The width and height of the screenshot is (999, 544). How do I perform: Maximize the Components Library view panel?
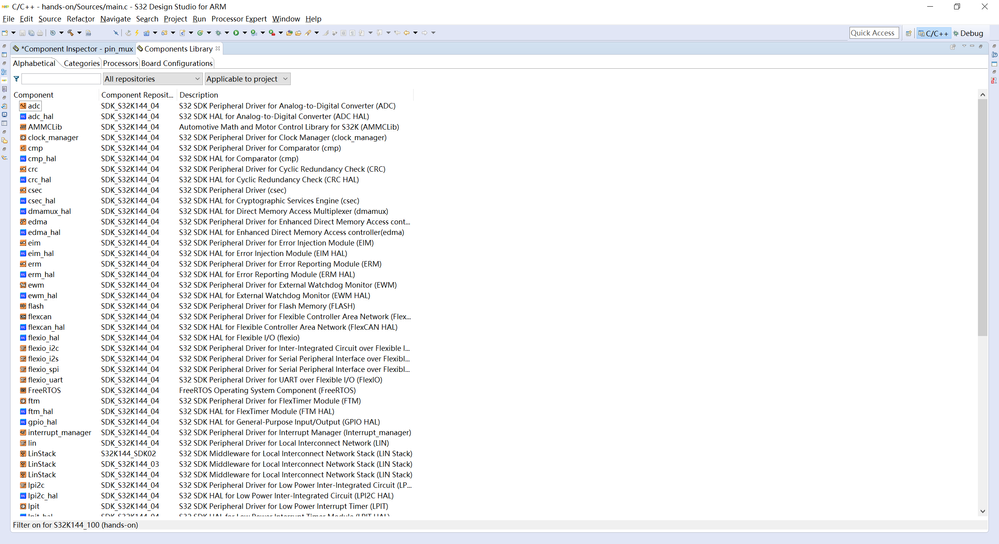click(981, 47)
